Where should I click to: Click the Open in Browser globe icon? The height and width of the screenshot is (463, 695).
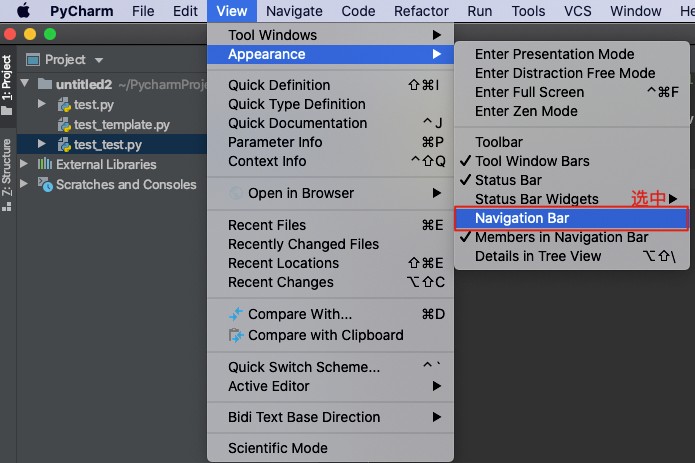coord(236,193)
